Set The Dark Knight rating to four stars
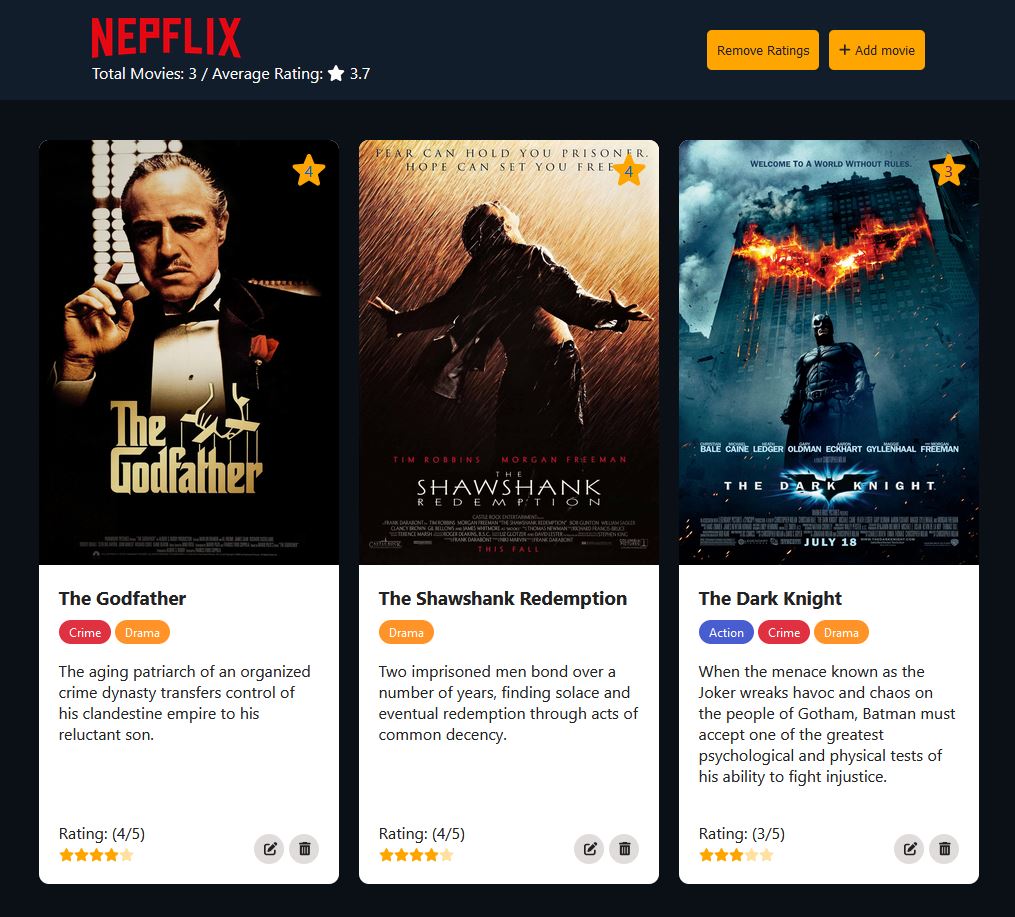The width and height of the screenshot is (1015, 917). [752, 855]
